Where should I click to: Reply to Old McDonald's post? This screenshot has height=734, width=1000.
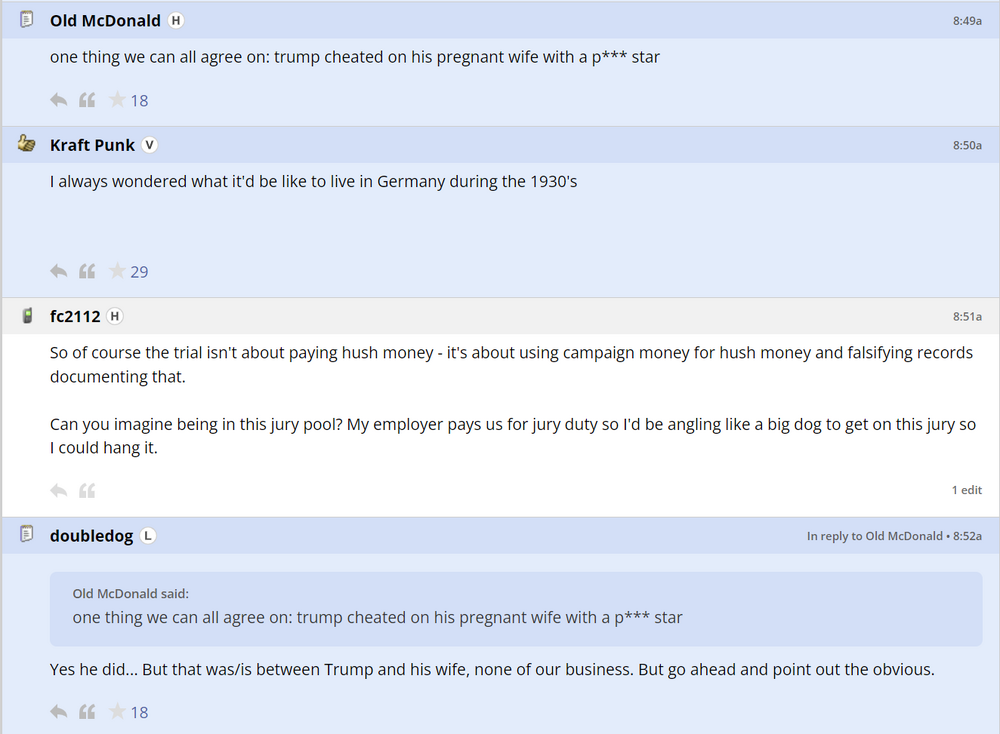point(59,100)
